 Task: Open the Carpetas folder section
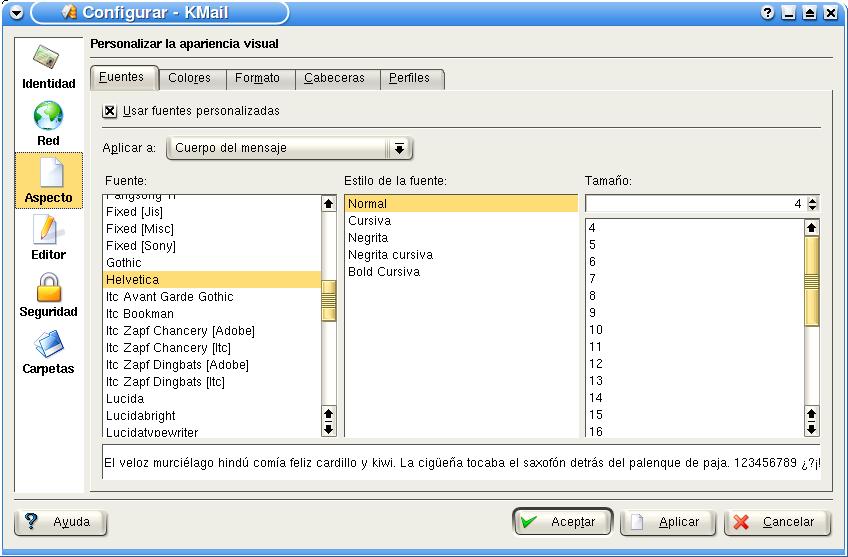pyautogui.click(x=48, y=351)
